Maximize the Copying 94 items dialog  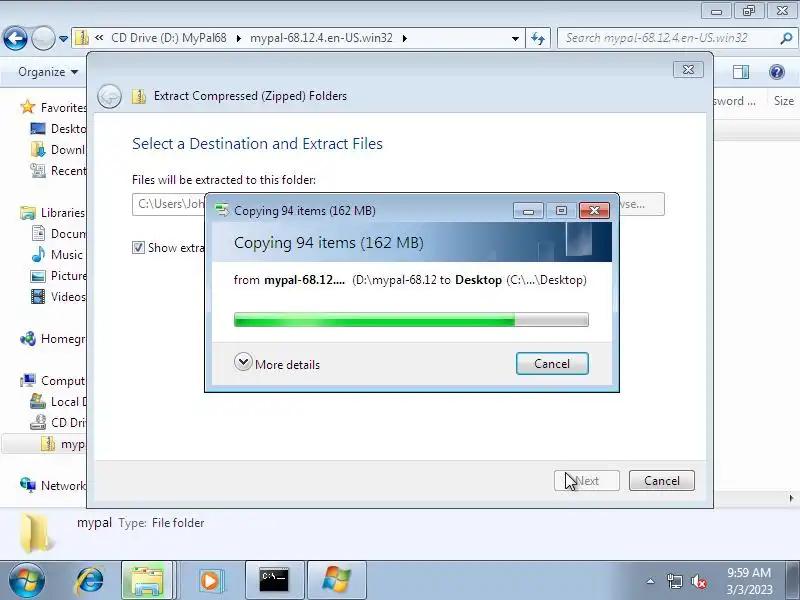561,211
